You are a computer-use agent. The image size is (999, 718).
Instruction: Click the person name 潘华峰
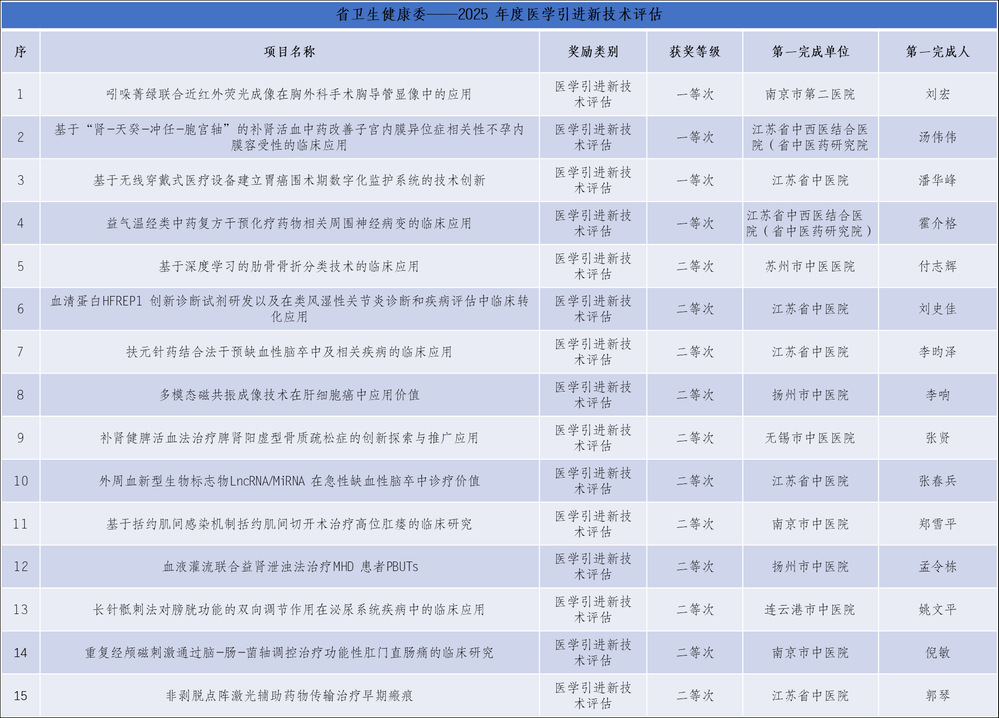tap(937, 181)
